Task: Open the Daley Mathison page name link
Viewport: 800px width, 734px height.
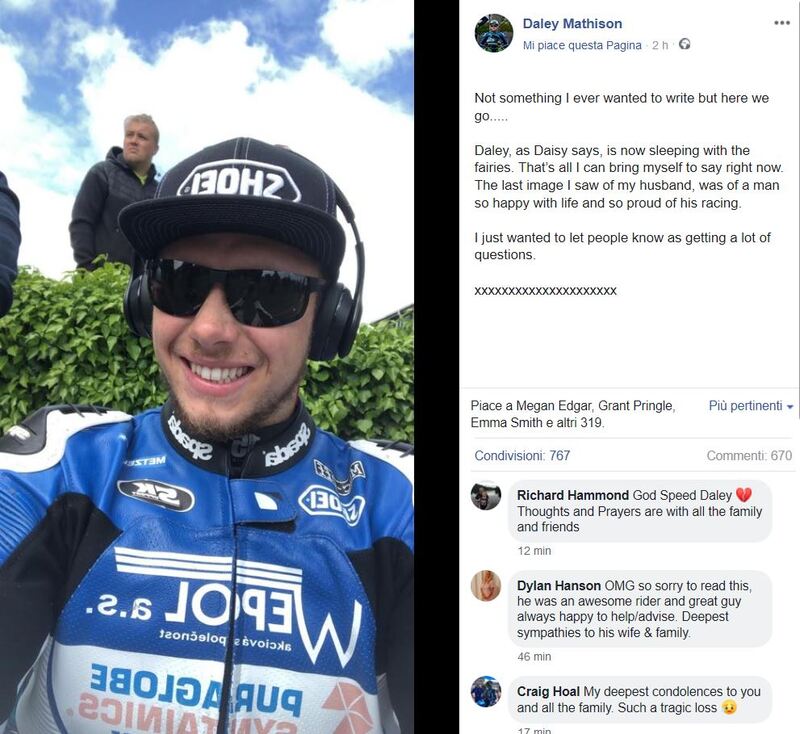Action: (x=572, y=23)
